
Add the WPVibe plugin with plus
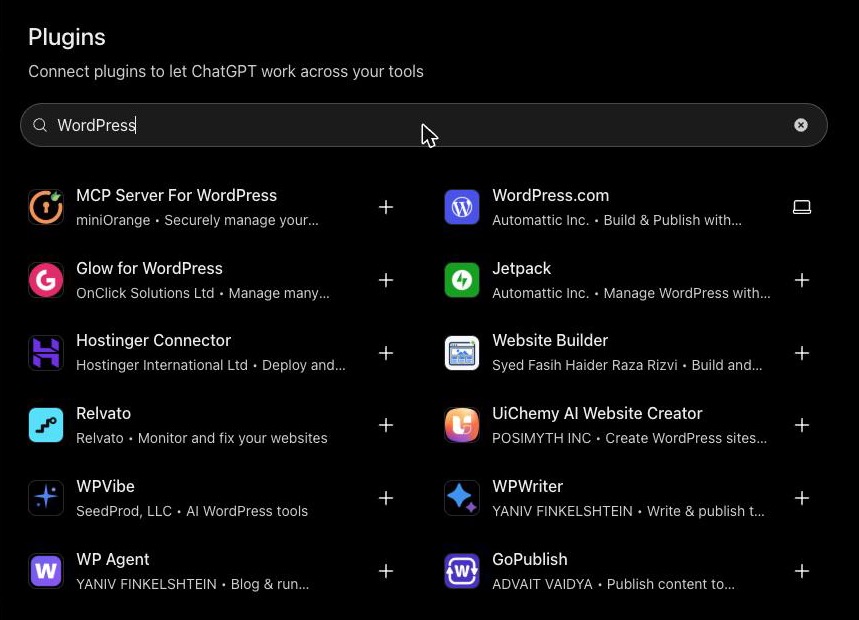pos(386,498)
